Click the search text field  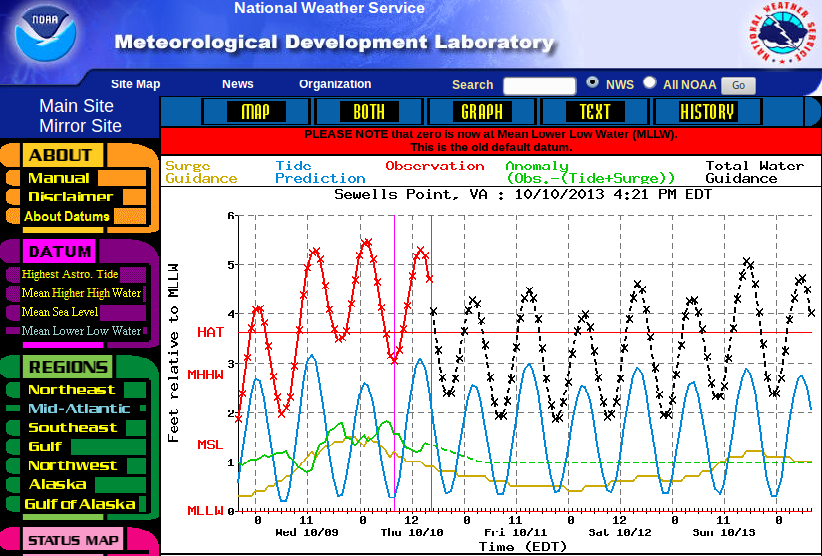pos(539,86)
